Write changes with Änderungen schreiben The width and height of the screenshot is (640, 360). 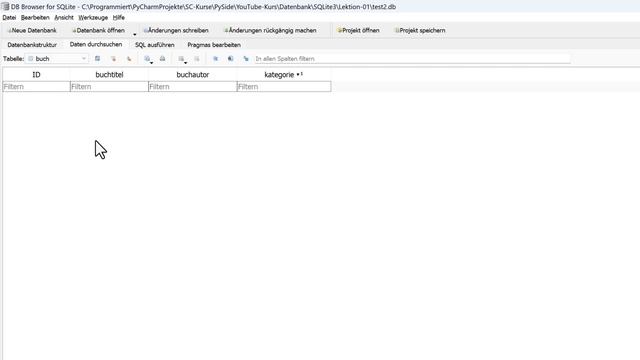point(176,30)
